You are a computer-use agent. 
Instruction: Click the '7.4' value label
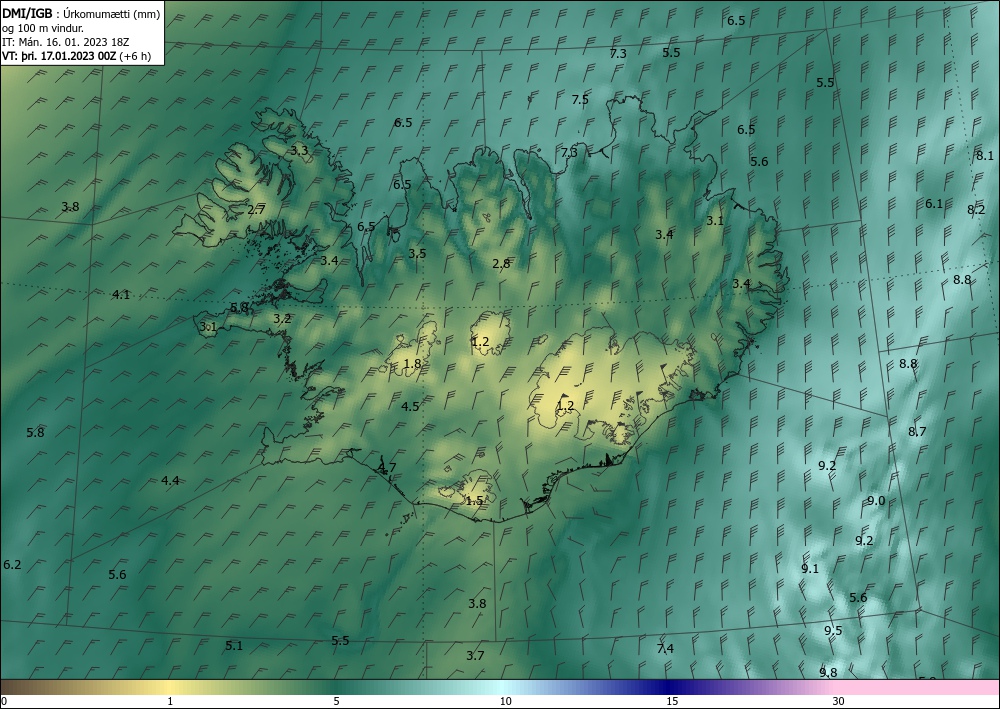click(x=665, y=648)
